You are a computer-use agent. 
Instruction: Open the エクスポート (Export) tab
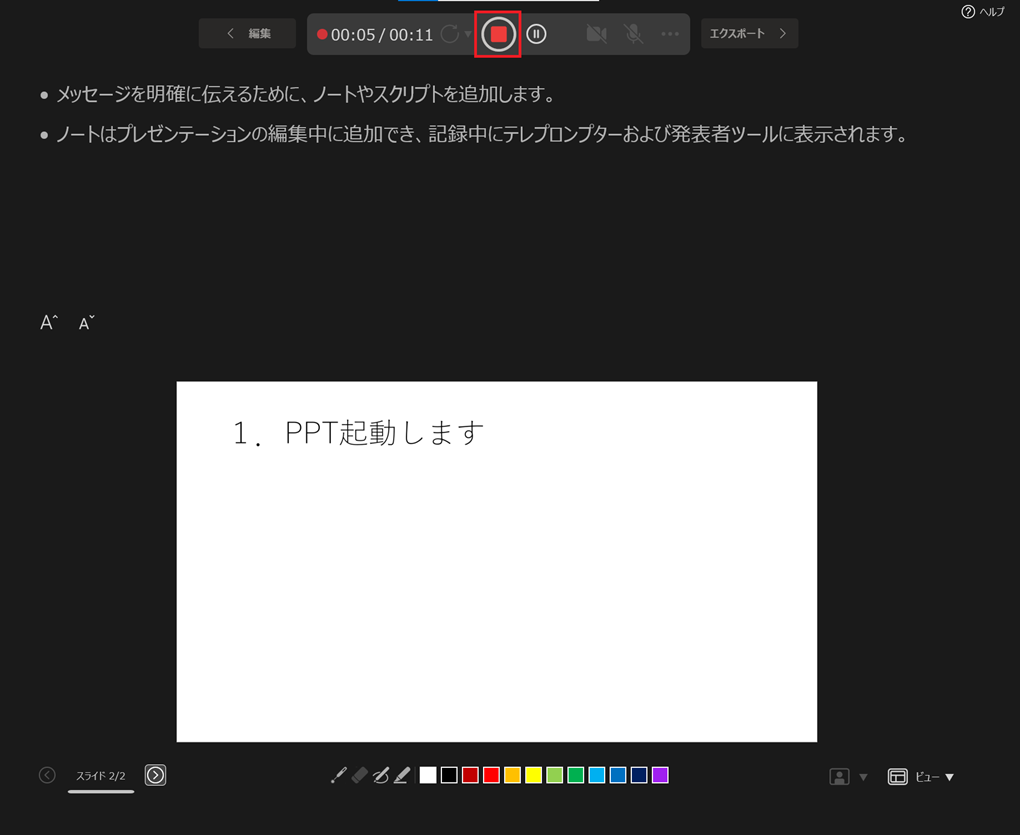pyautogui.click(x=749, y=34)
